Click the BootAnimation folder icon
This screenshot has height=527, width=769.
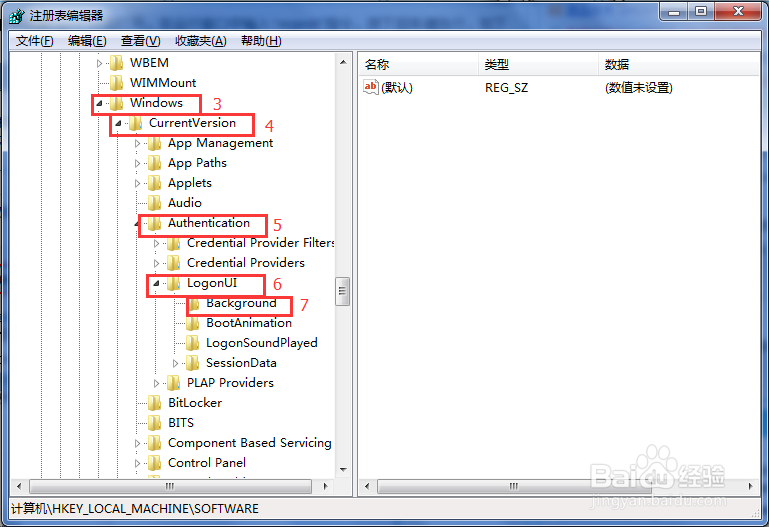[x=192, y=323]
